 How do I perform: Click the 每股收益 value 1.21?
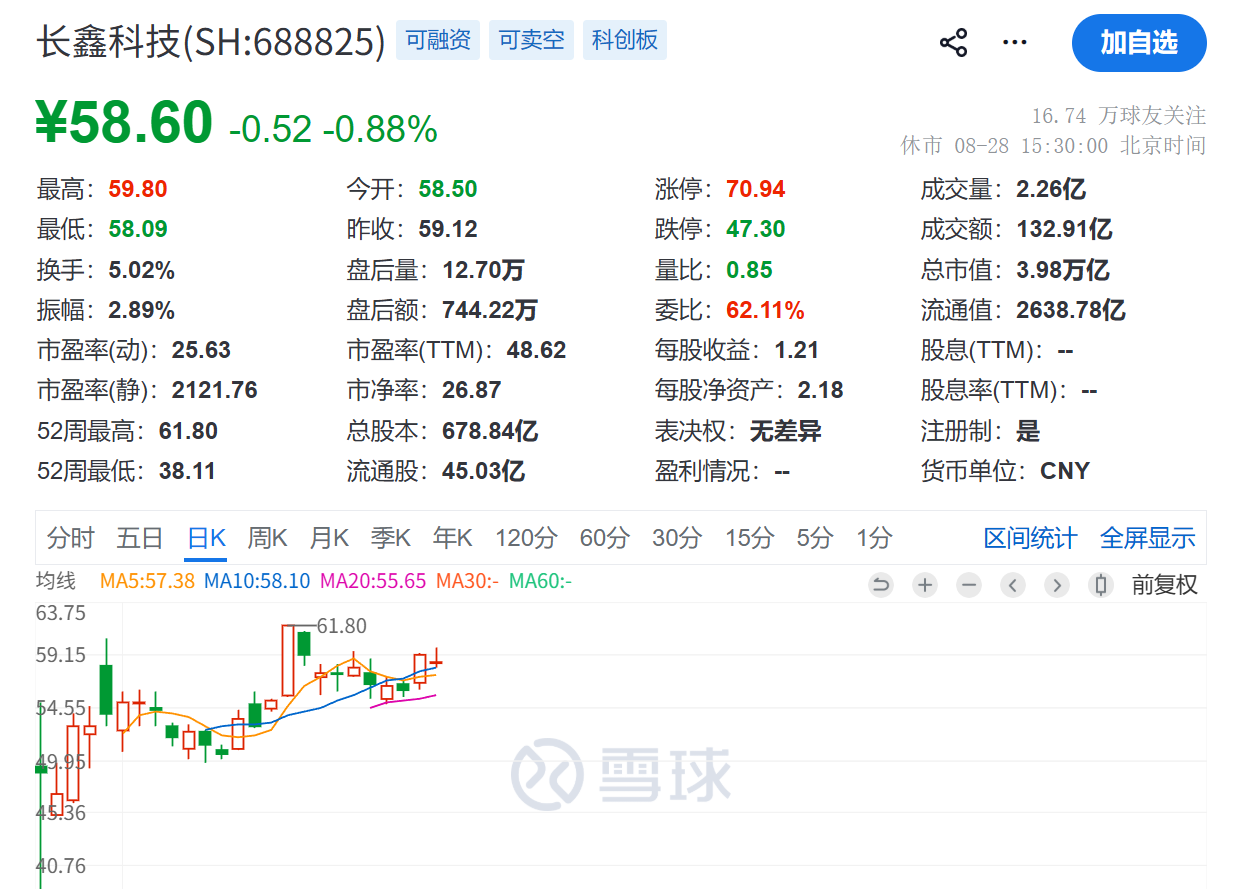pos(796,350)
